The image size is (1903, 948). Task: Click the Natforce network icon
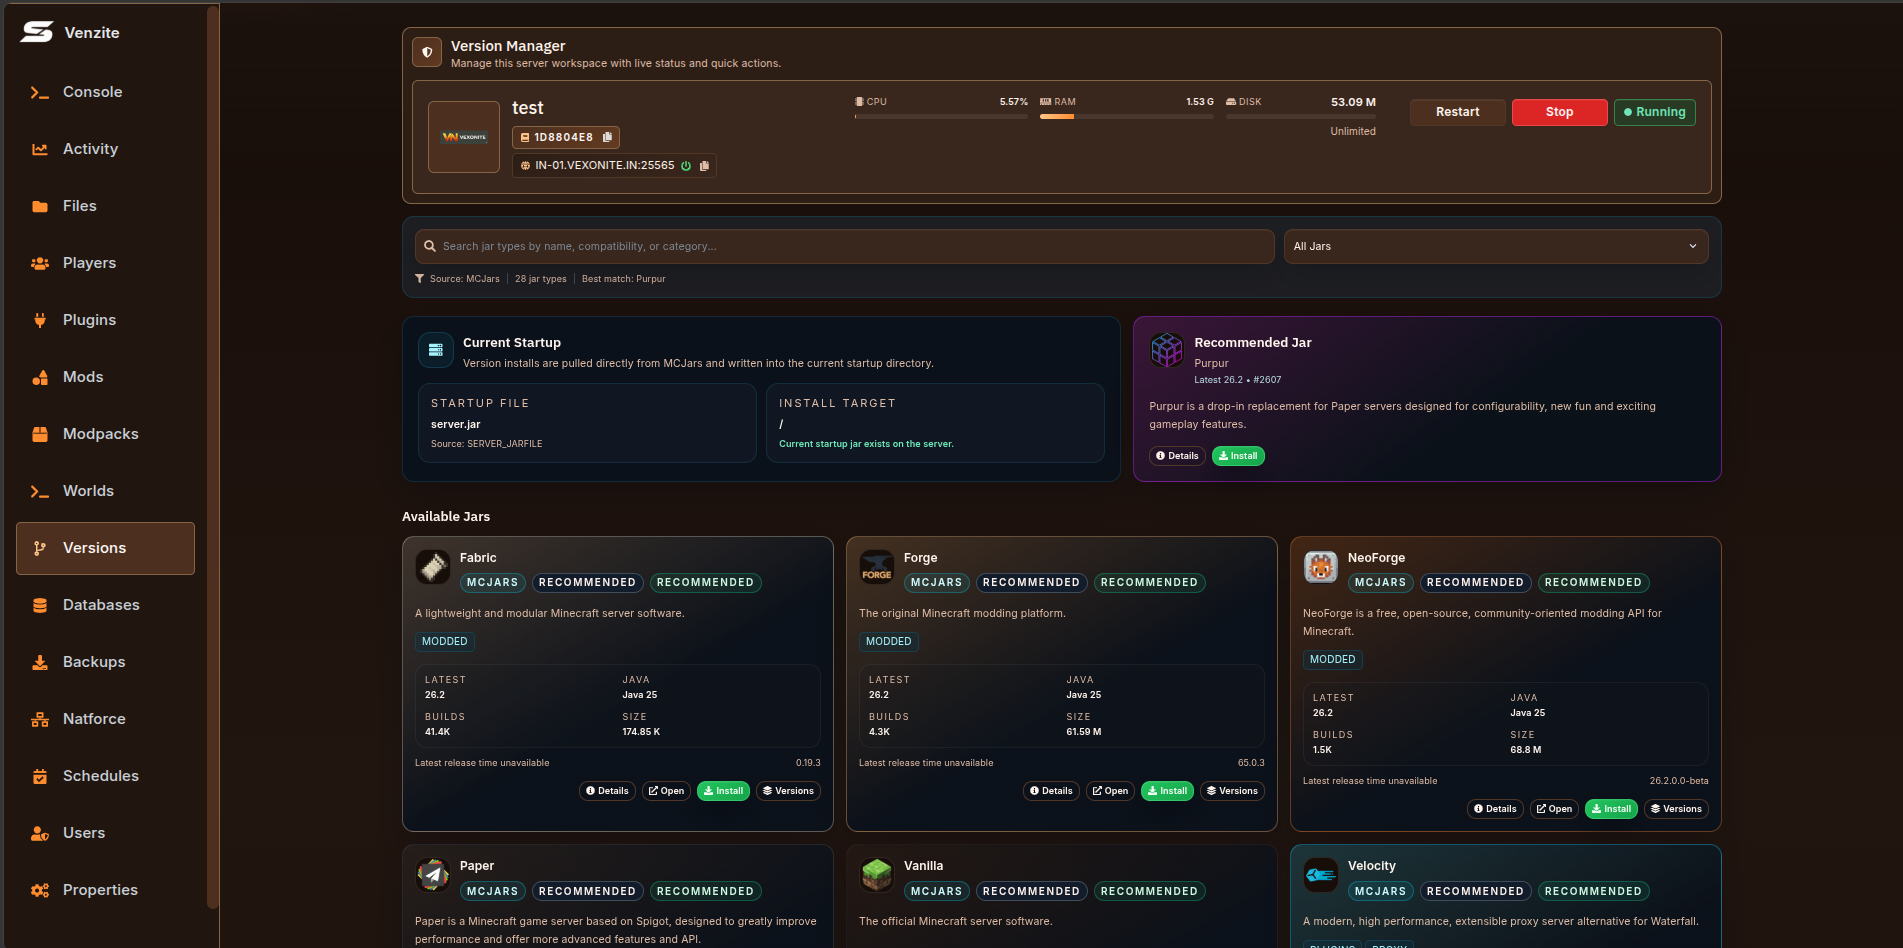coord(40,719)
